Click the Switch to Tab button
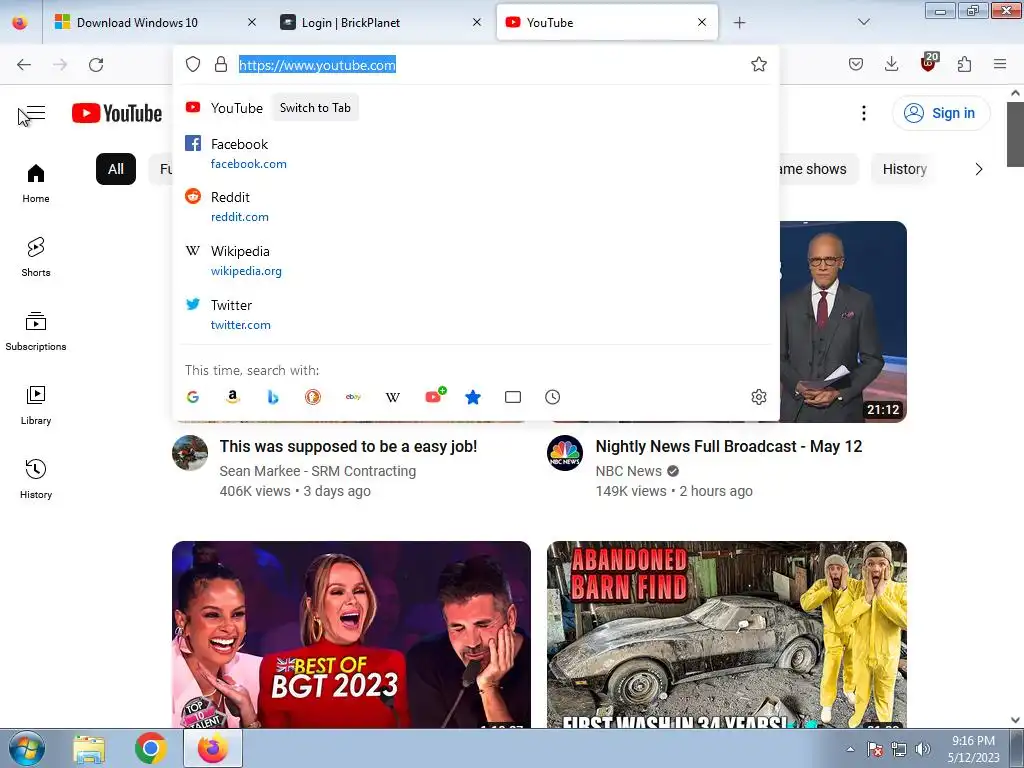1024x768 pixels. pos(315,108)
